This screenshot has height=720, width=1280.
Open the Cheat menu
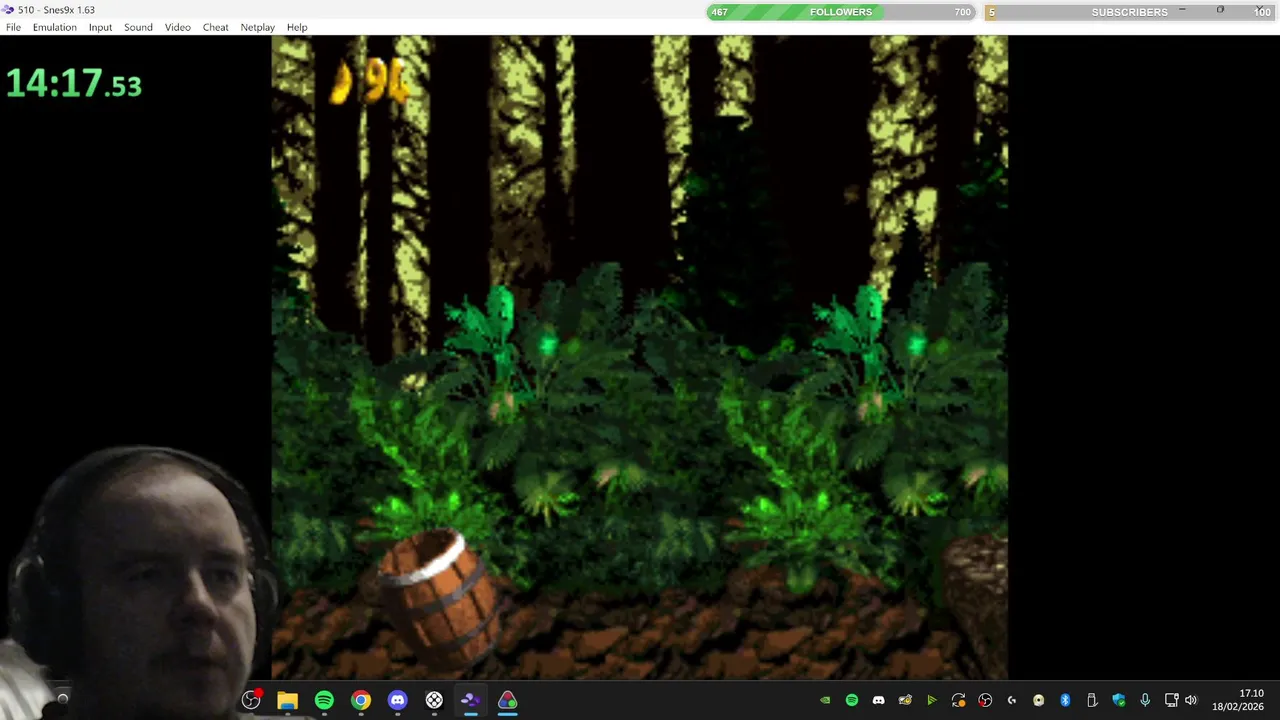(215, 27)
